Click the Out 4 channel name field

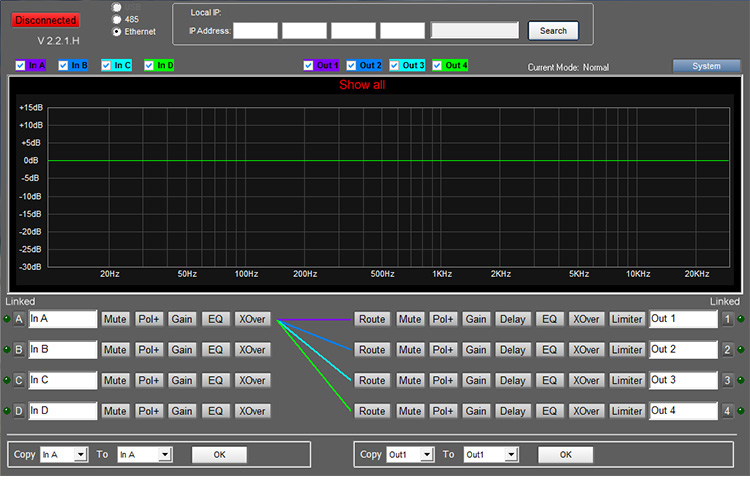683,411
